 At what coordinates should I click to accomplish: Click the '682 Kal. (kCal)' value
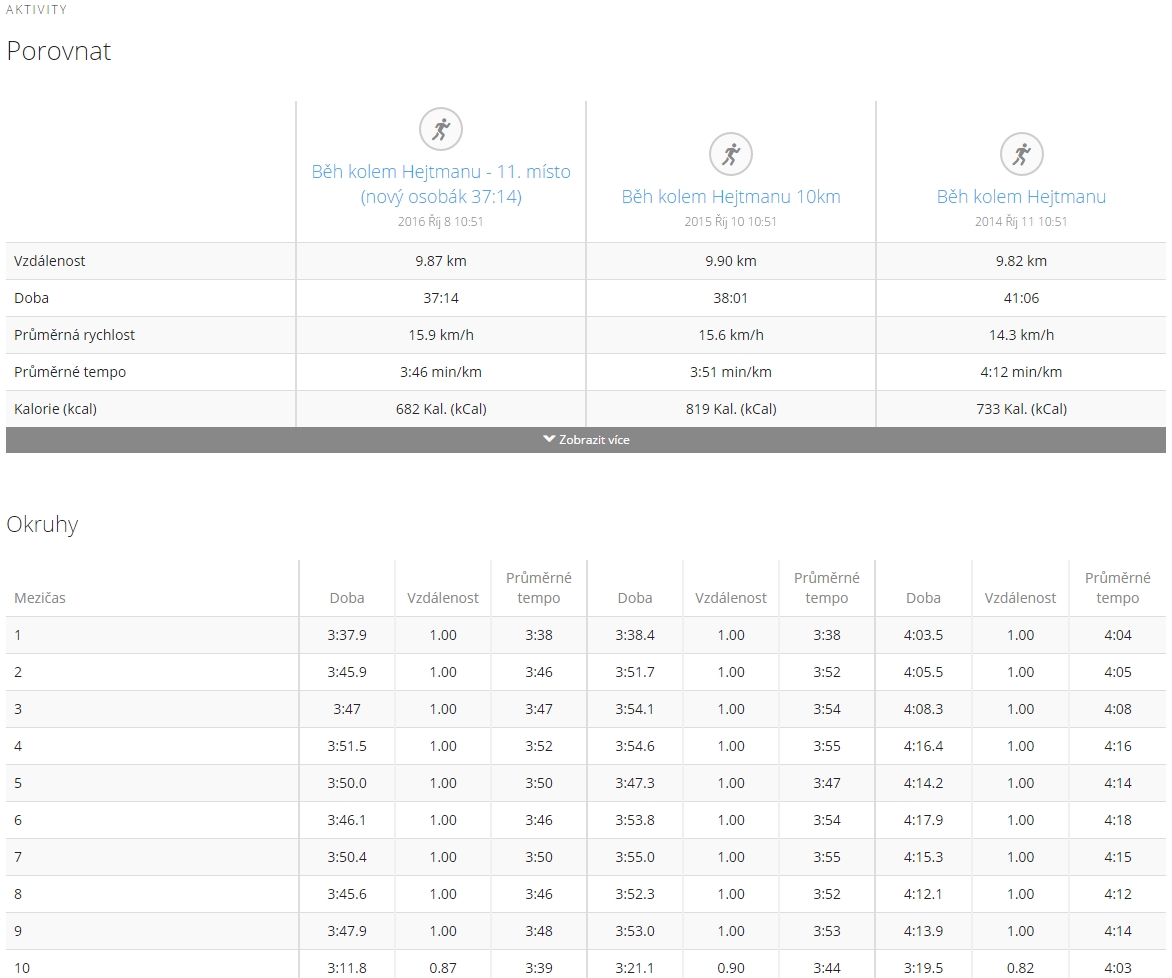[441, 409]
